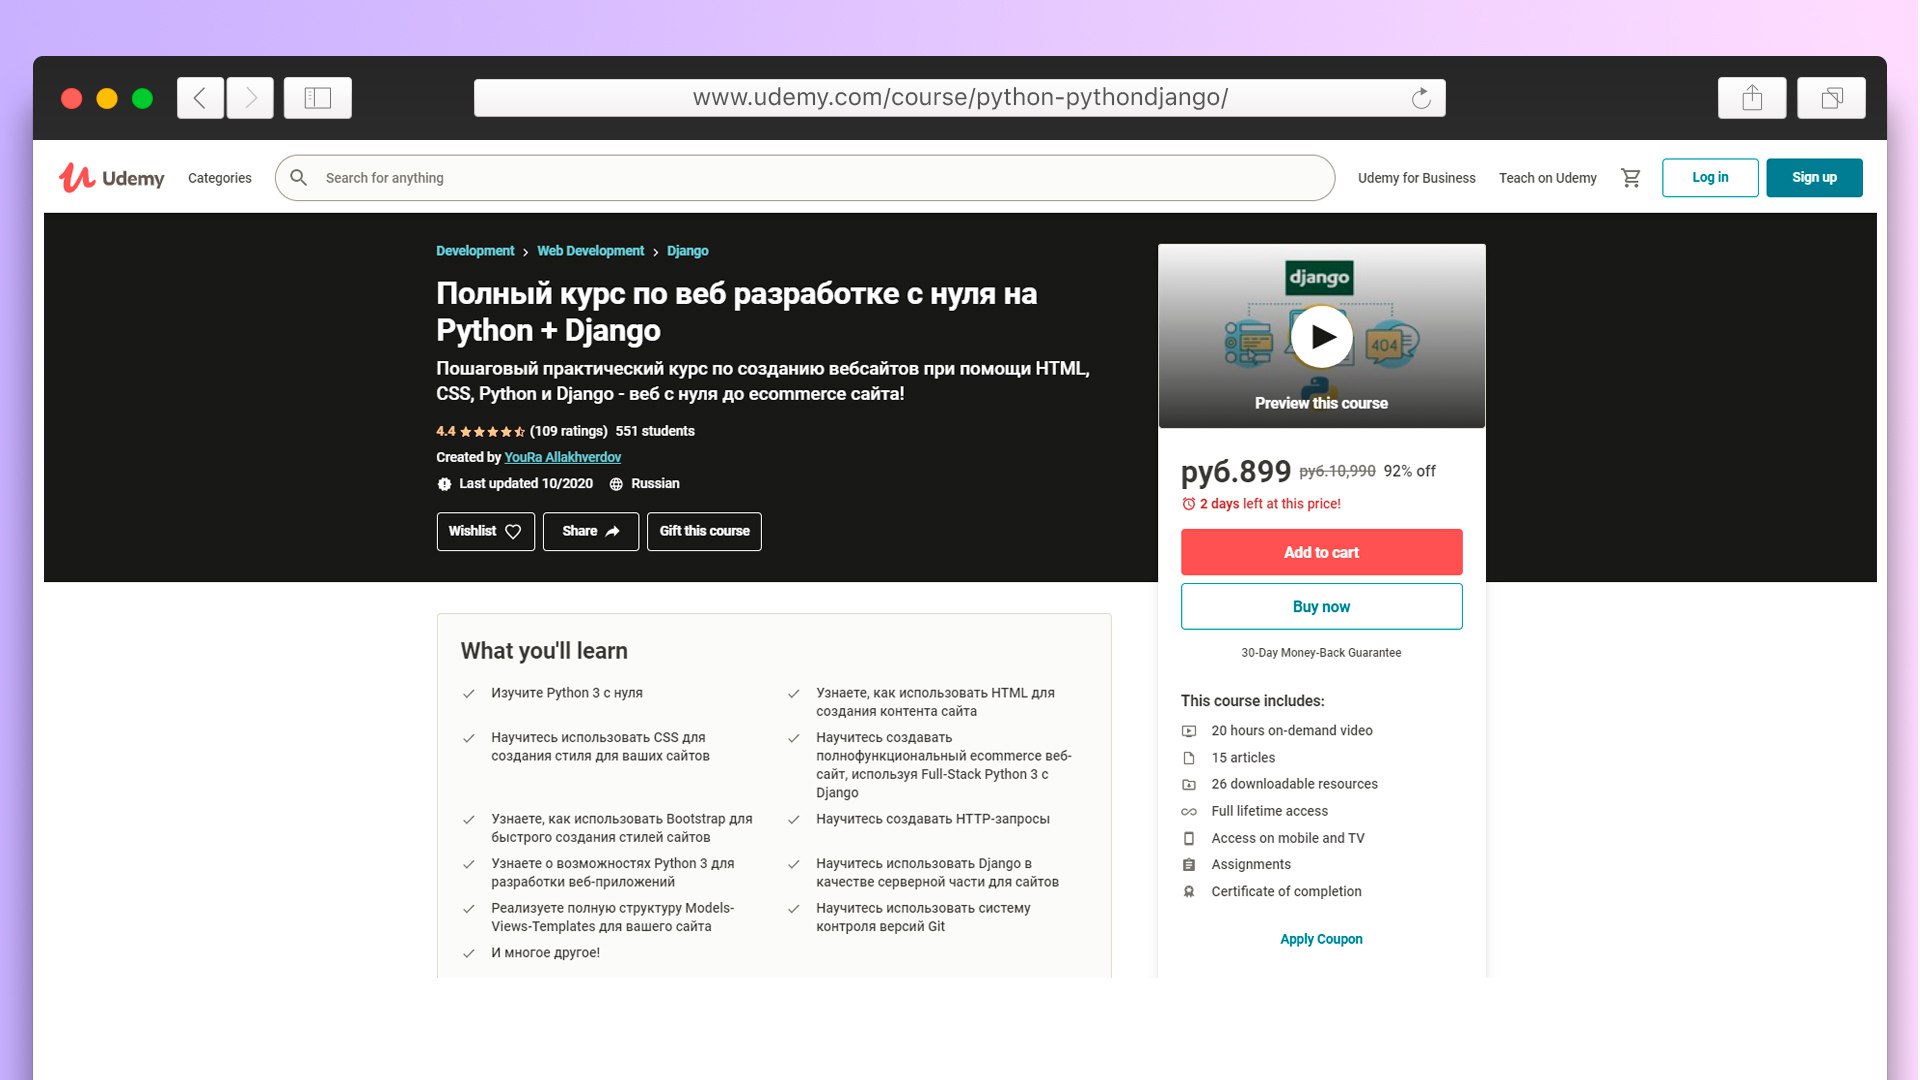This screenshot has height=1080, width=1920.
Task: Click the 30-Day Money-Back Guarantee text
Action: click(1321, 653)
